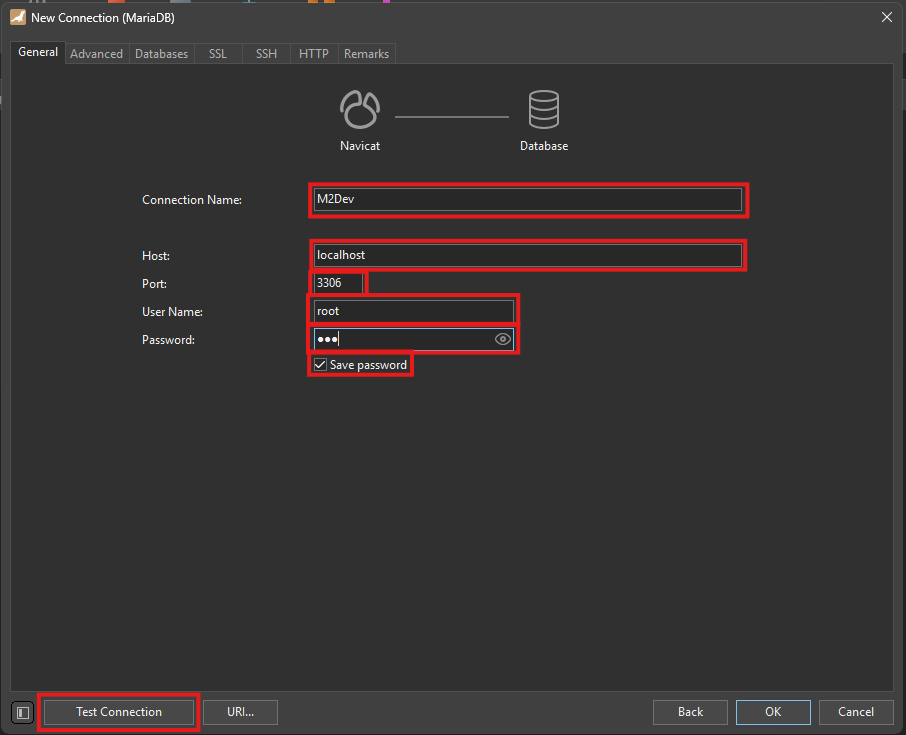Image resolution: width=906 pixels, height=735 pixels.
Task: Click the User Name text field
Action: (x=412, y=311)
